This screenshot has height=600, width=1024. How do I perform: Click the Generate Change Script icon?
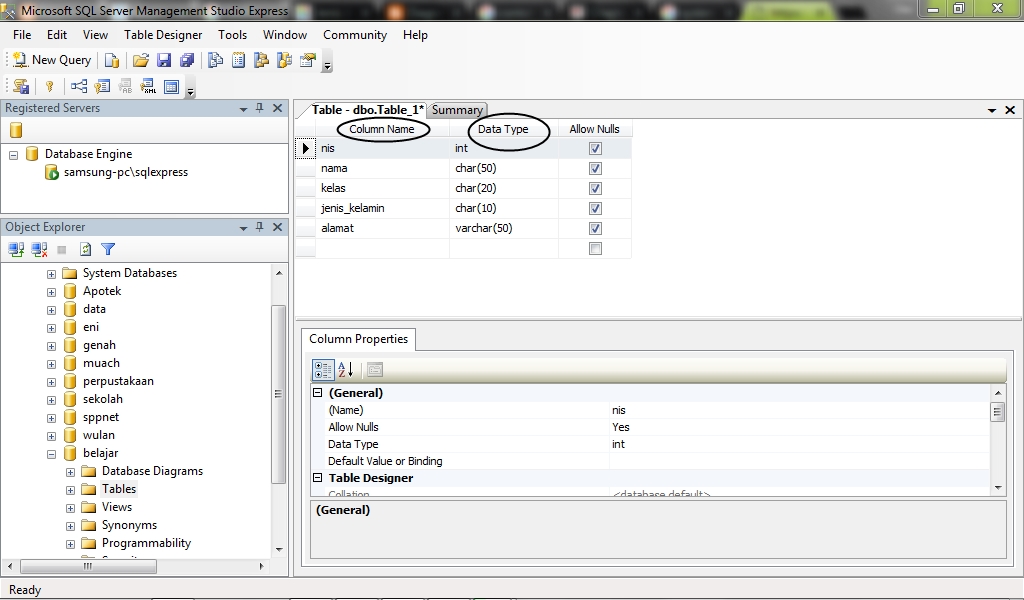pos(21,86)
